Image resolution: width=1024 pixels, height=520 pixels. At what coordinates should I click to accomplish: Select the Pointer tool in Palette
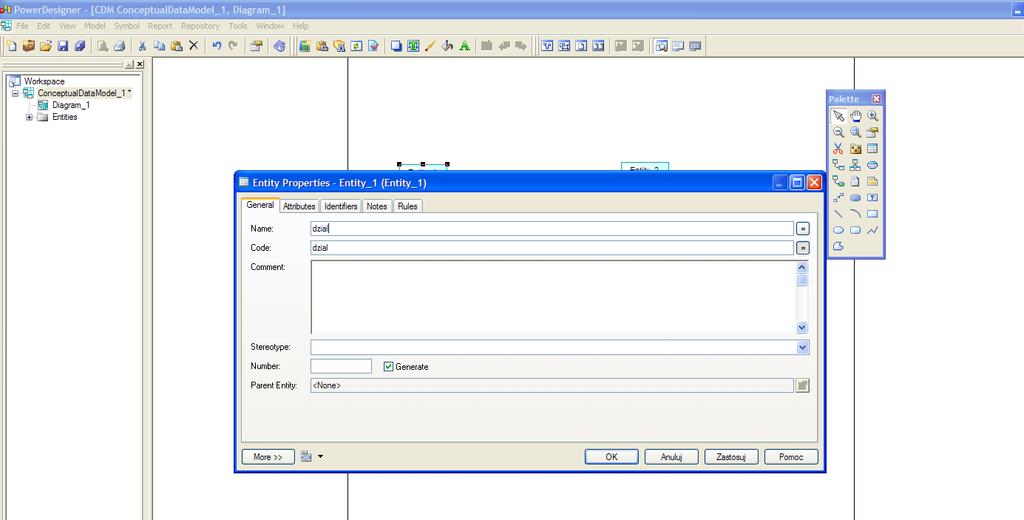pos(838,116)
